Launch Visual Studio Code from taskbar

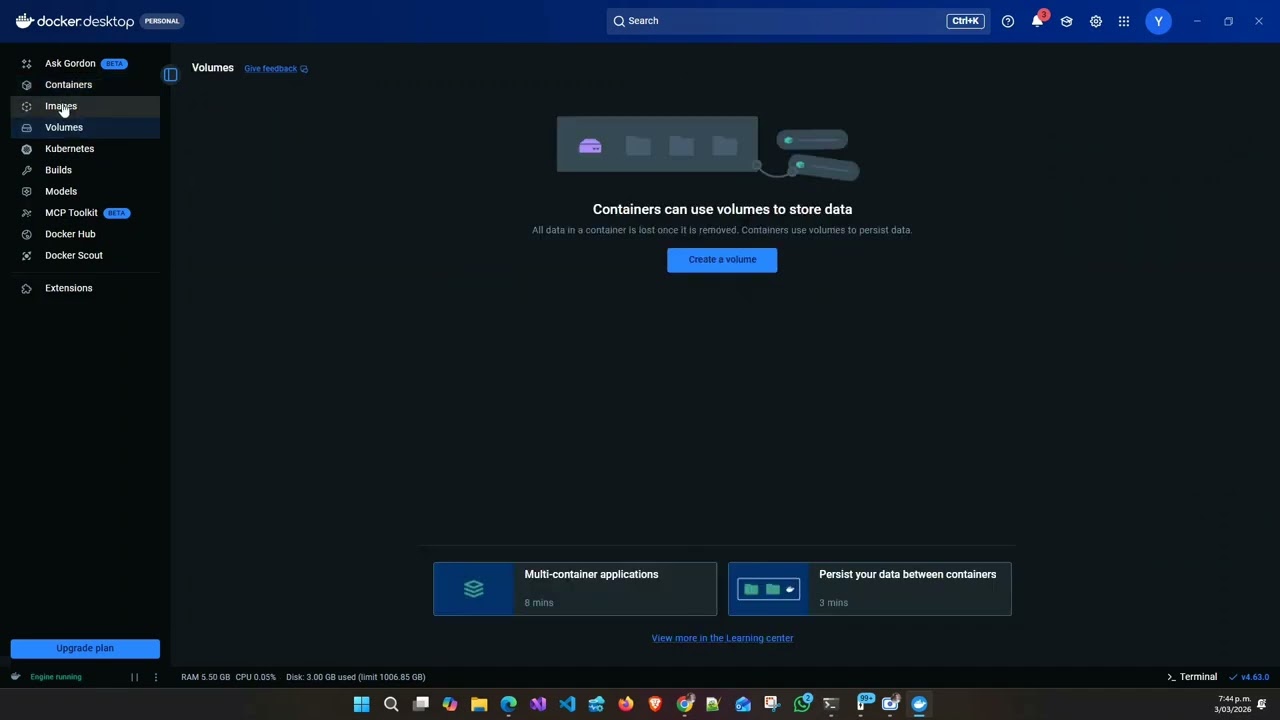click(x=567, y=704)
